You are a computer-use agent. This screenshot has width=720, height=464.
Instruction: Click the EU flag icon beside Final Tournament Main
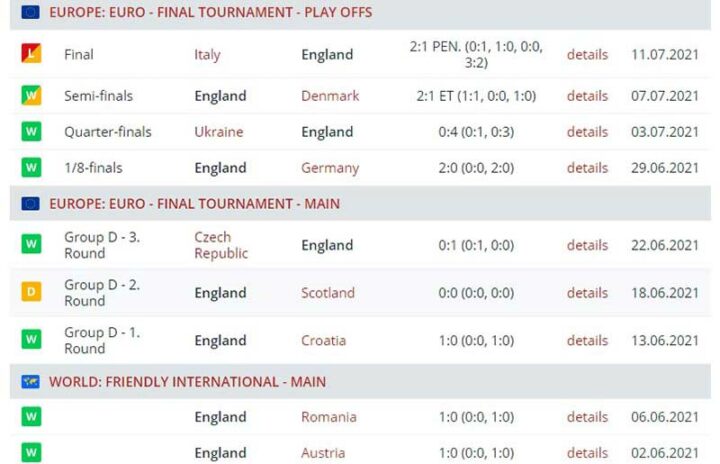point(31,204)
